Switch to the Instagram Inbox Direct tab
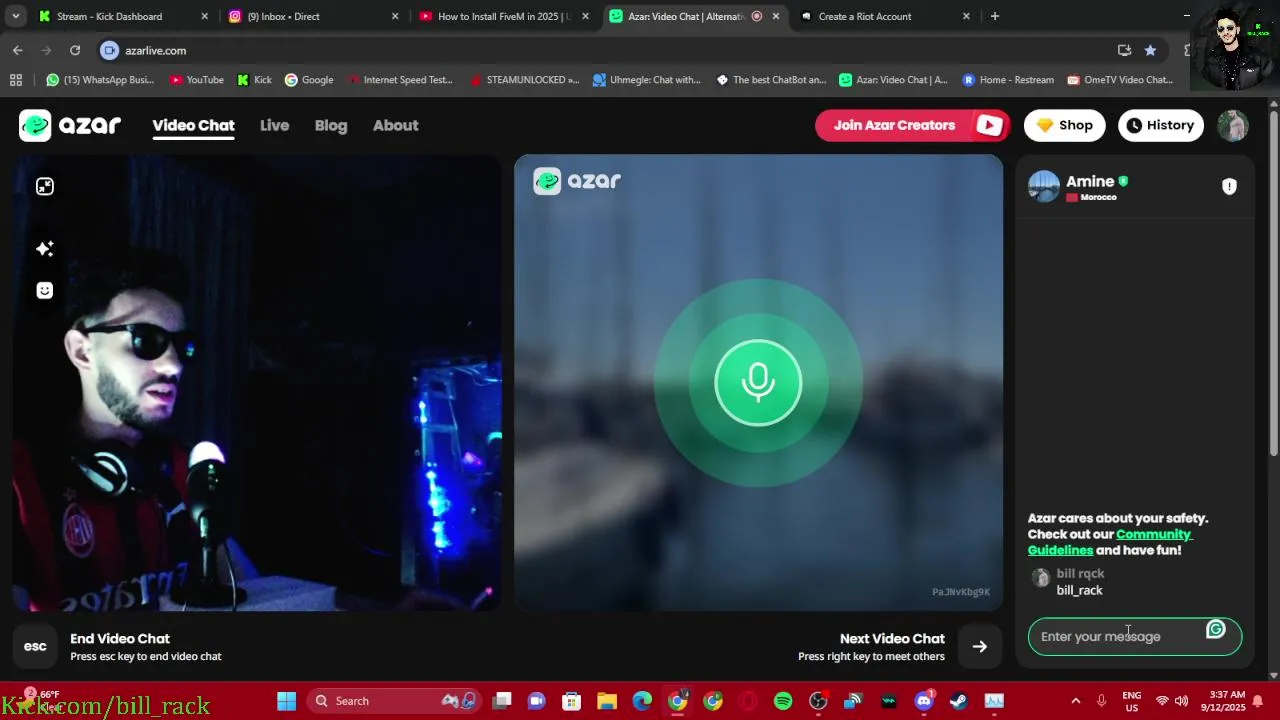Screen dimensions: 1280x720 click(312, 16)
